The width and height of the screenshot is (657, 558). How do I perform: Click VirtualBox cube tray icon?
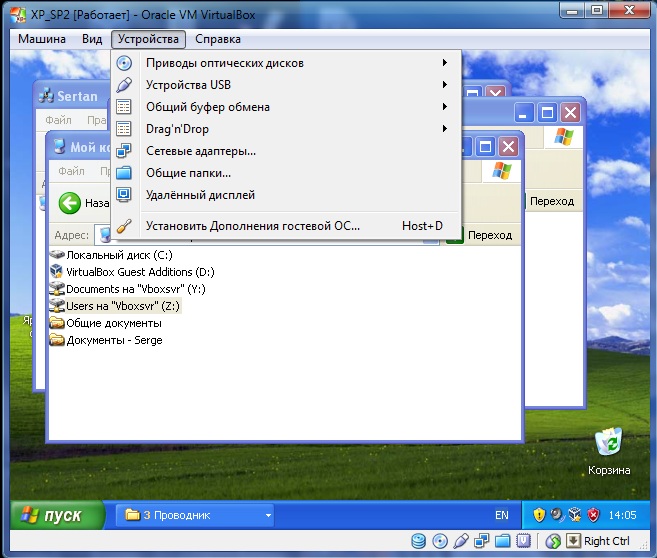click(x=575, y=515)
